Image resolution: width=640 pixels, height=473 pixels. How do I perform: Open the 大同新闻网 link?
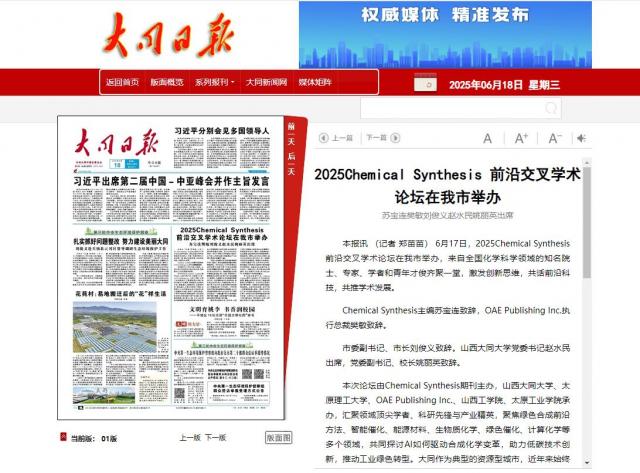267,82
